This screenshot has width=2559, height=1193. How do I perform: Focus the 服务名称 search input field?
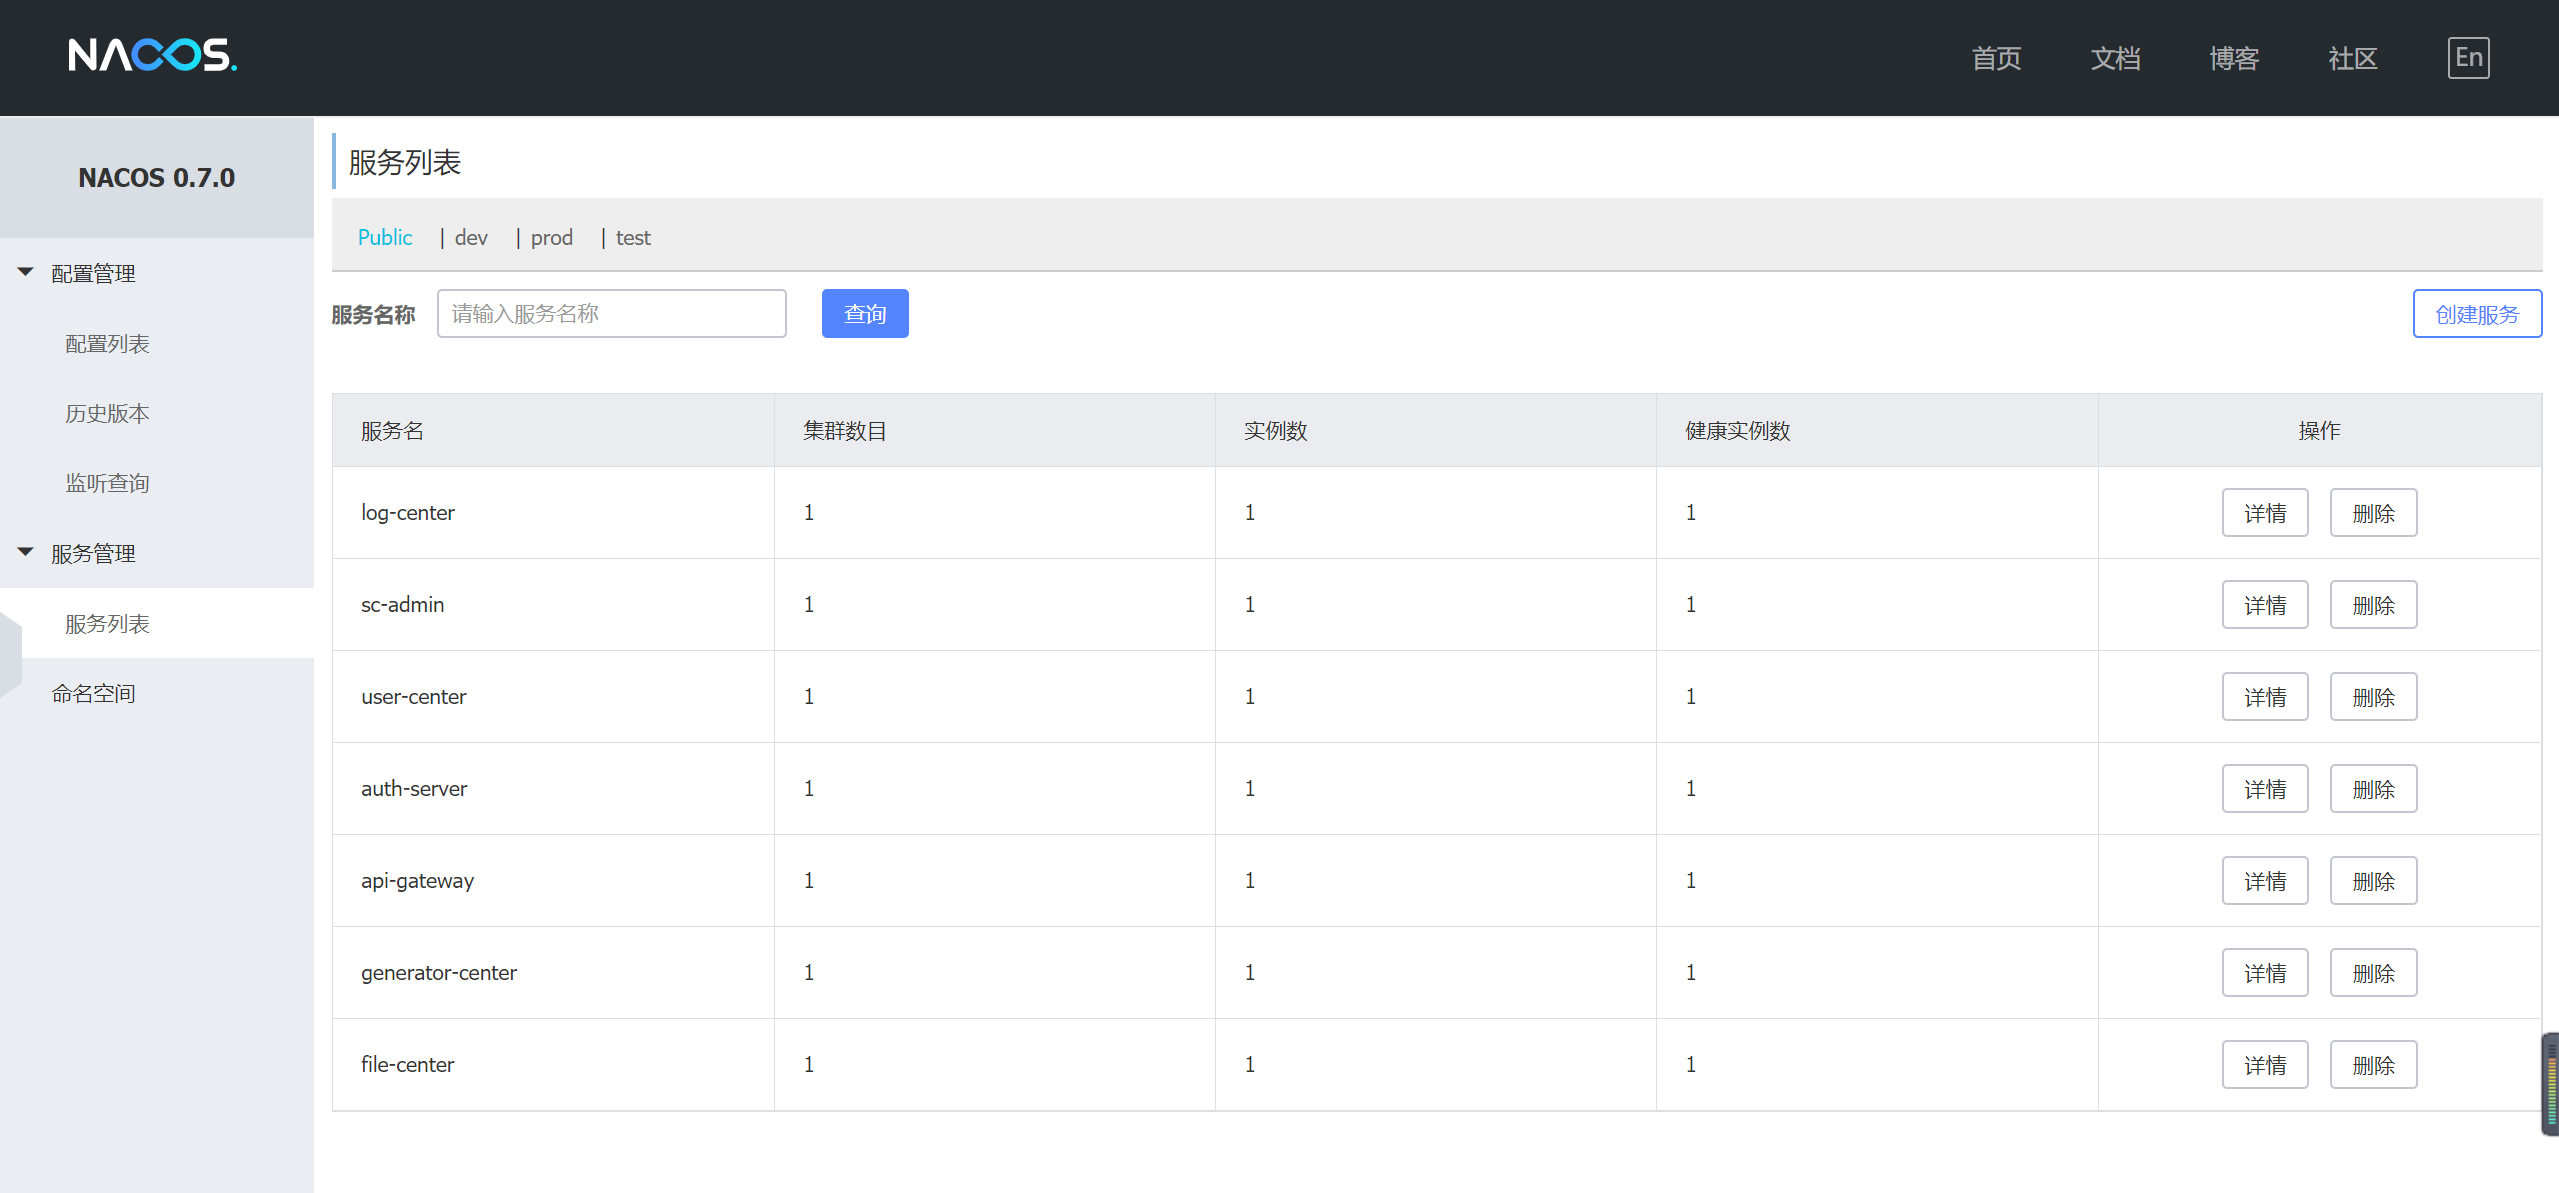[611, 314]
